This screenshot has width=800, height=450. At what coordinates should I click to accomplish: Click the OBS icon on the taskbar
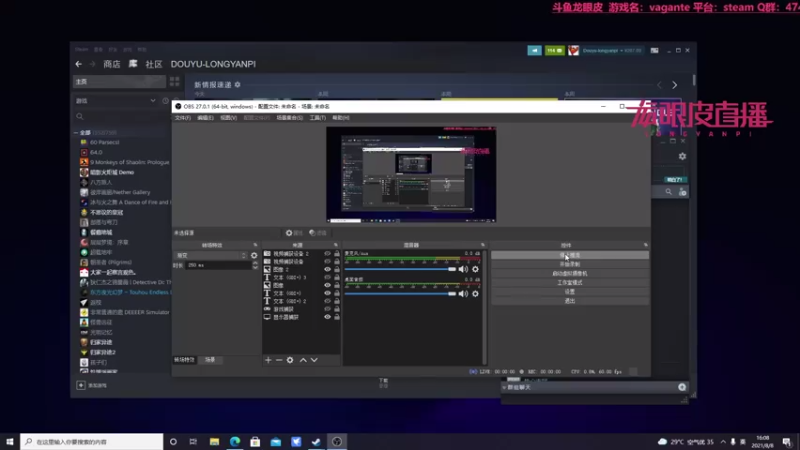pyautogui.click(x=337, y=442)
